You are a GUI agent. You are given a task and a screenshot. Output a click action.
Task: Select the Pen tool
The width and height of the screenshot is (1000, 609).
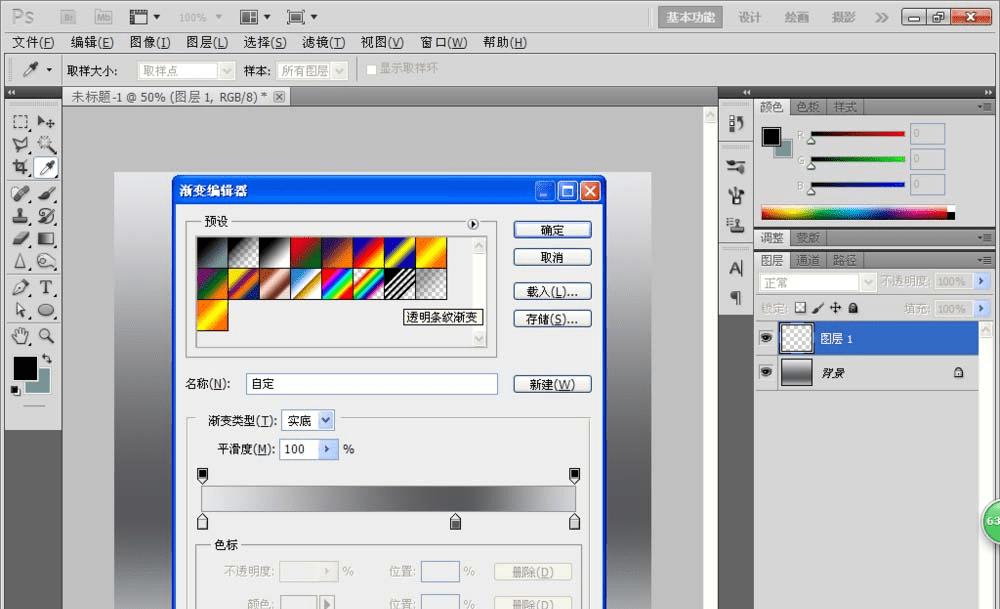(x=20, y=288)
